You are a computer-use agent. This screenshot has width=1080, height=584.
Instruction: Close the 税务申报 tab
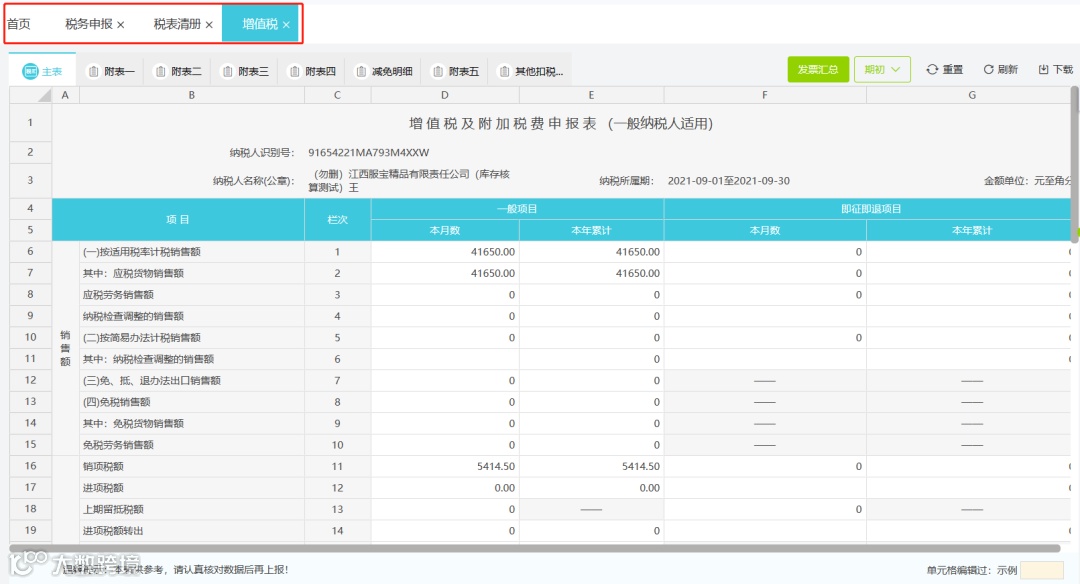point(121,25)
